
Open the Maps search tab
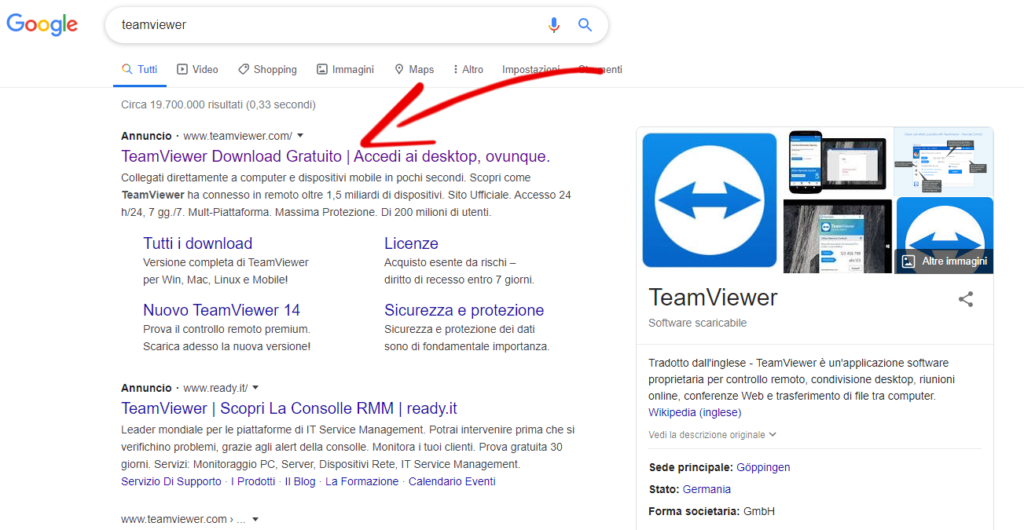pyautogui.click(x=414, y=70)
